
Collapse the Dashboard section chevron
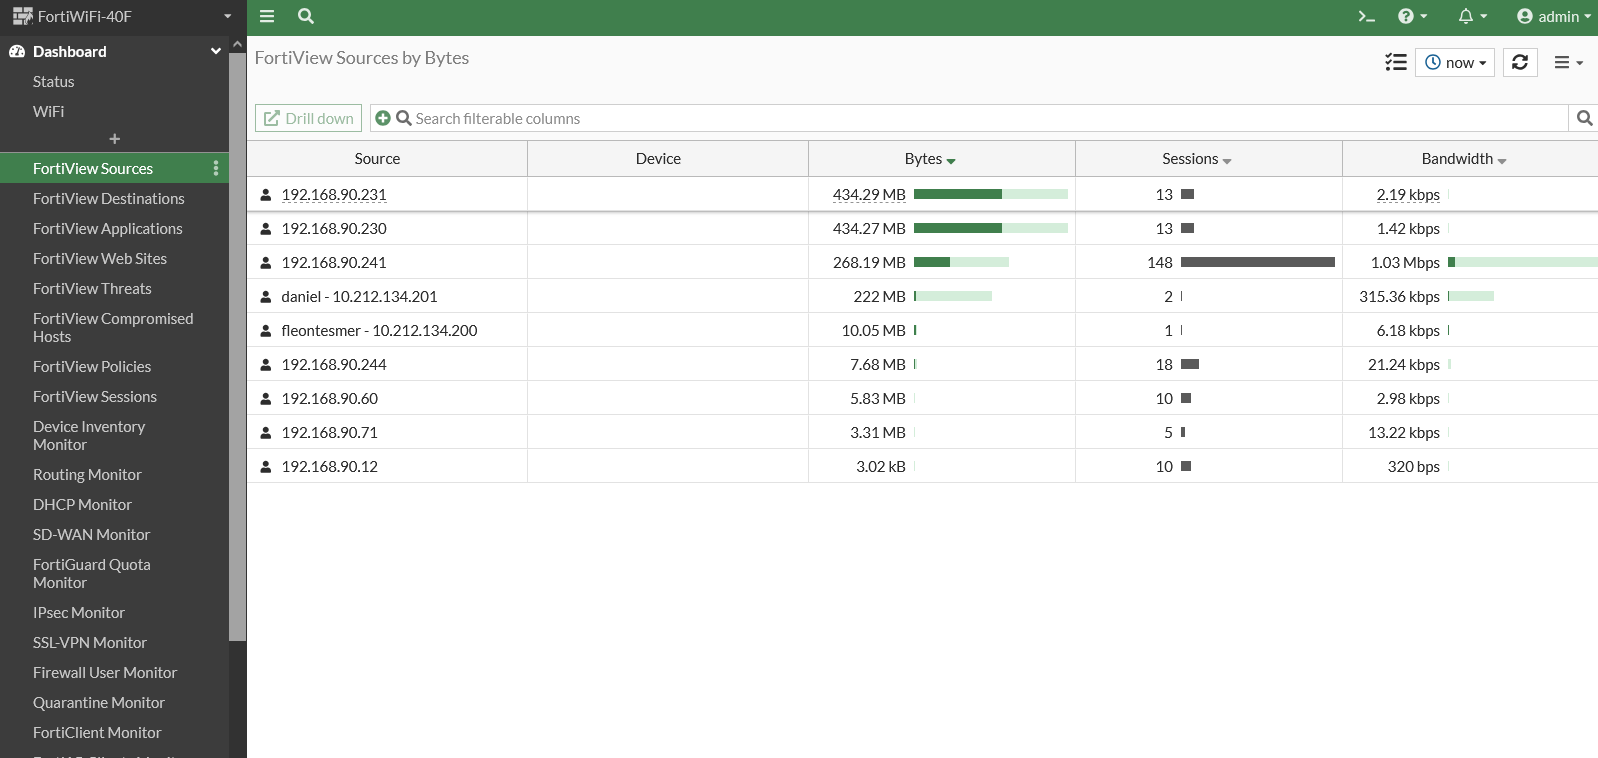coord(215,51)
